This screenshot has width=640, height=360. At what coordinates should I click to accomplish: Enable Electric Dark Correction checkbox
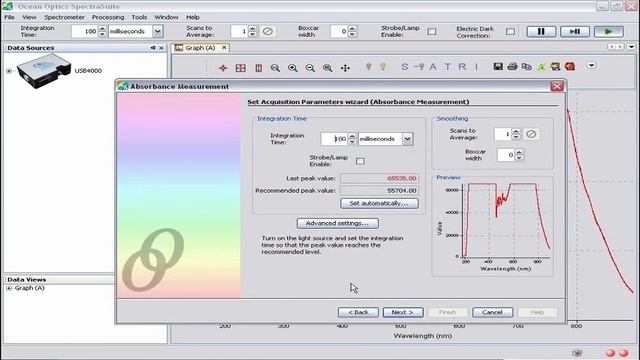510,31
